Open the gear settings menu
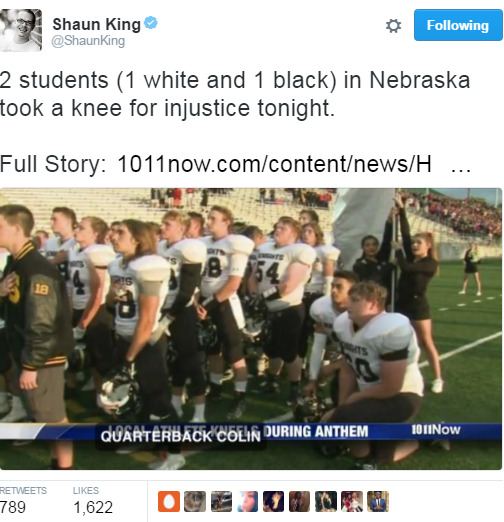The width and height of the screenshot is (504, 522). (393, 26)
